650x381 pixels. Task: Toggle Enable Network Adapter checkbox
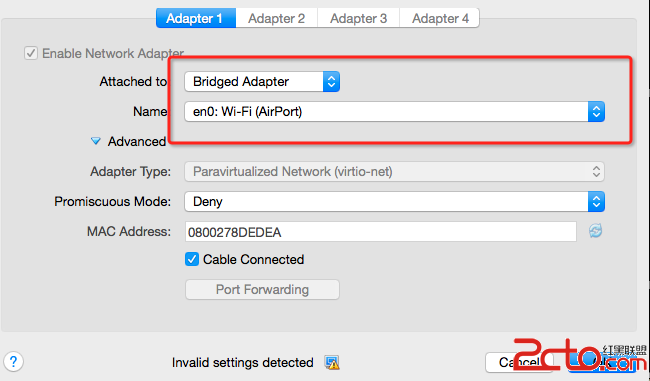pyautogui.click(x=31, y=53)
